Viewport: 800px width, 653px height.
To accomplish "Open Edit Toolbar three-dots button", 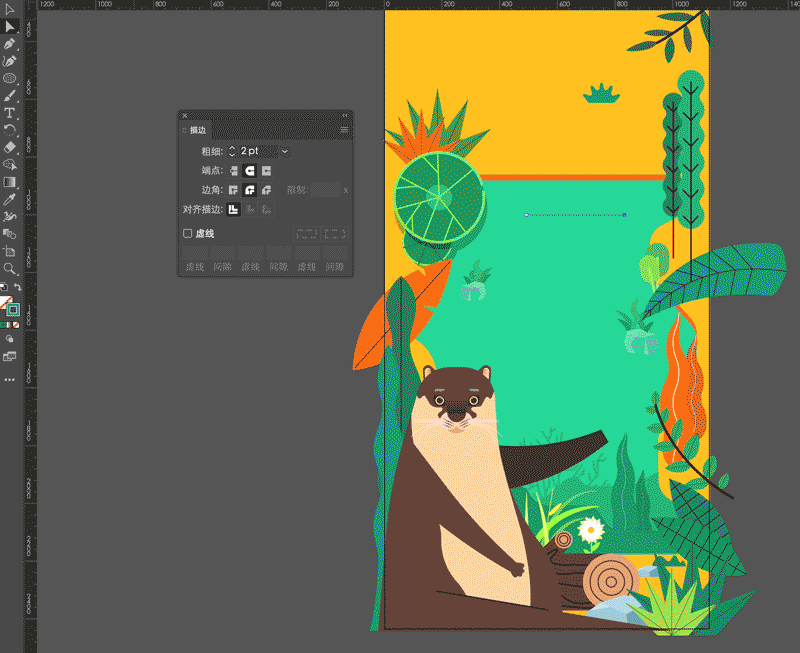I will point(9,380).
